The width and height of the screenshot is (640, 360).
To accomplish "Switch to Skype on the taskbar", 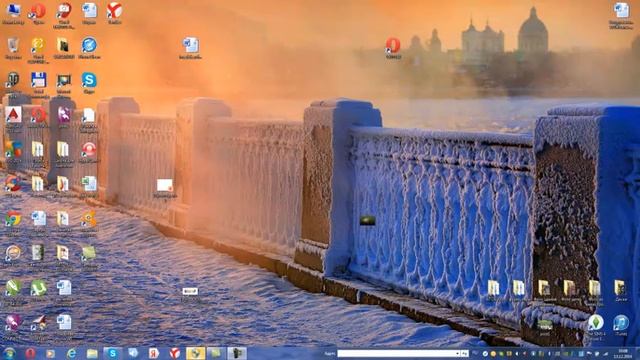I will 112,353.
